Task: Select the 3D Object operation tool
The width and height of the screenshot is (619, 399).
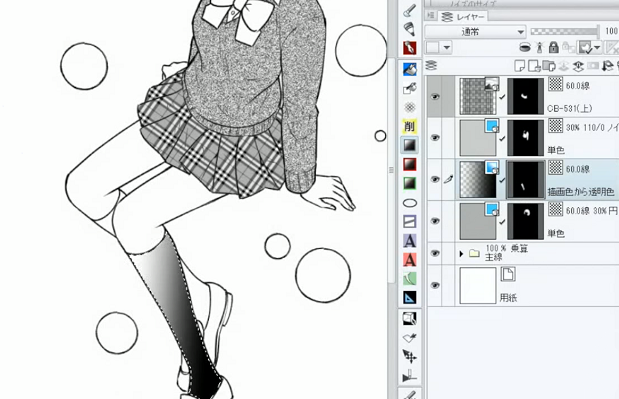Action: point(410,318)
